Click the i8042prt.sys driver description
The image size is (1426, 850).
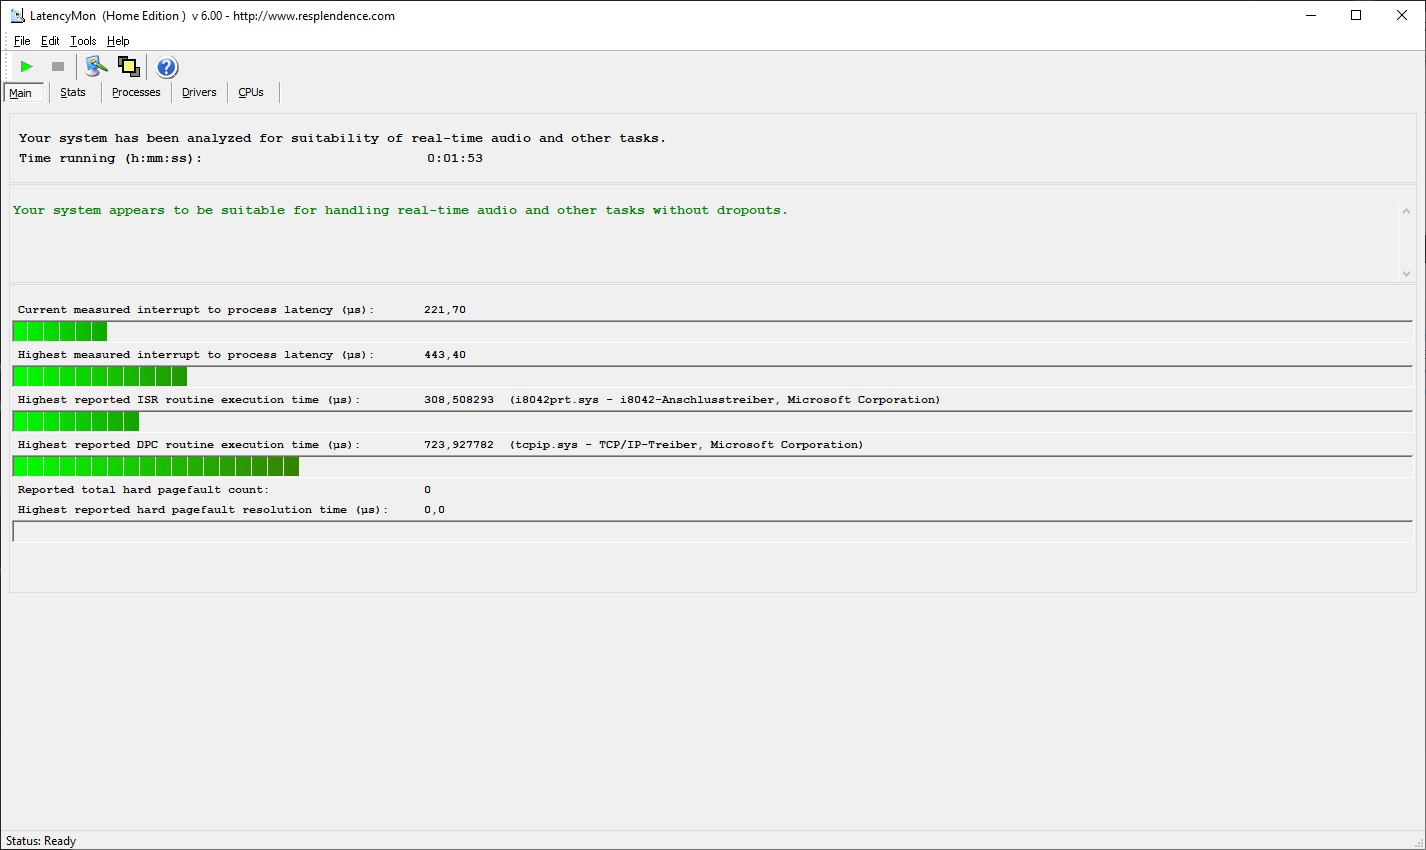click(725, 400)
